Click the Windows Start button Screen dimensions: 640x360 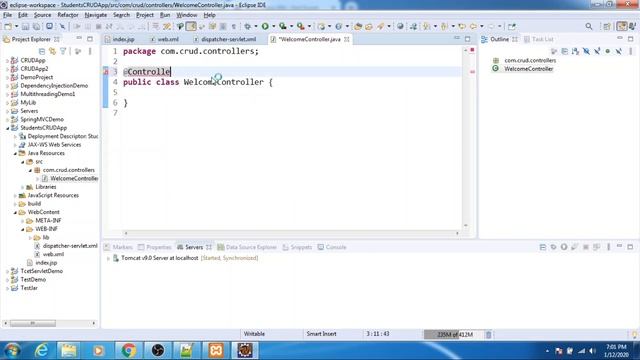point(12,351)
